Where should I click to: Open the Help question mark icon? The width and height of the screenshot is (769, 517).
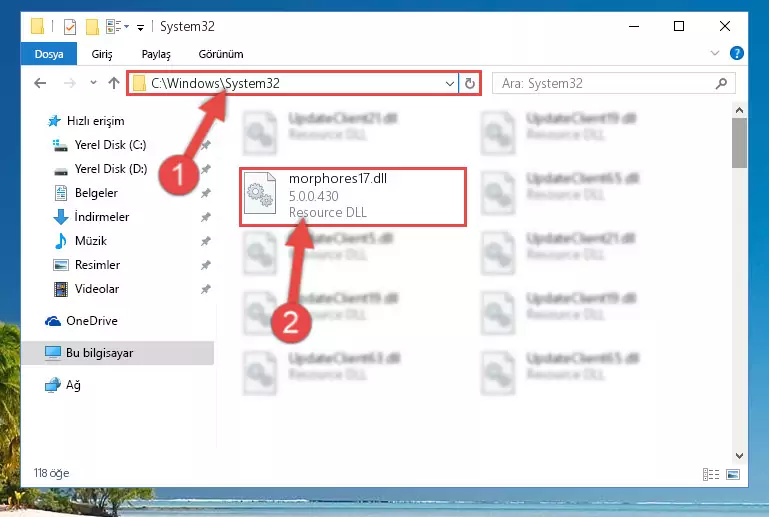[x=737, y=53]
